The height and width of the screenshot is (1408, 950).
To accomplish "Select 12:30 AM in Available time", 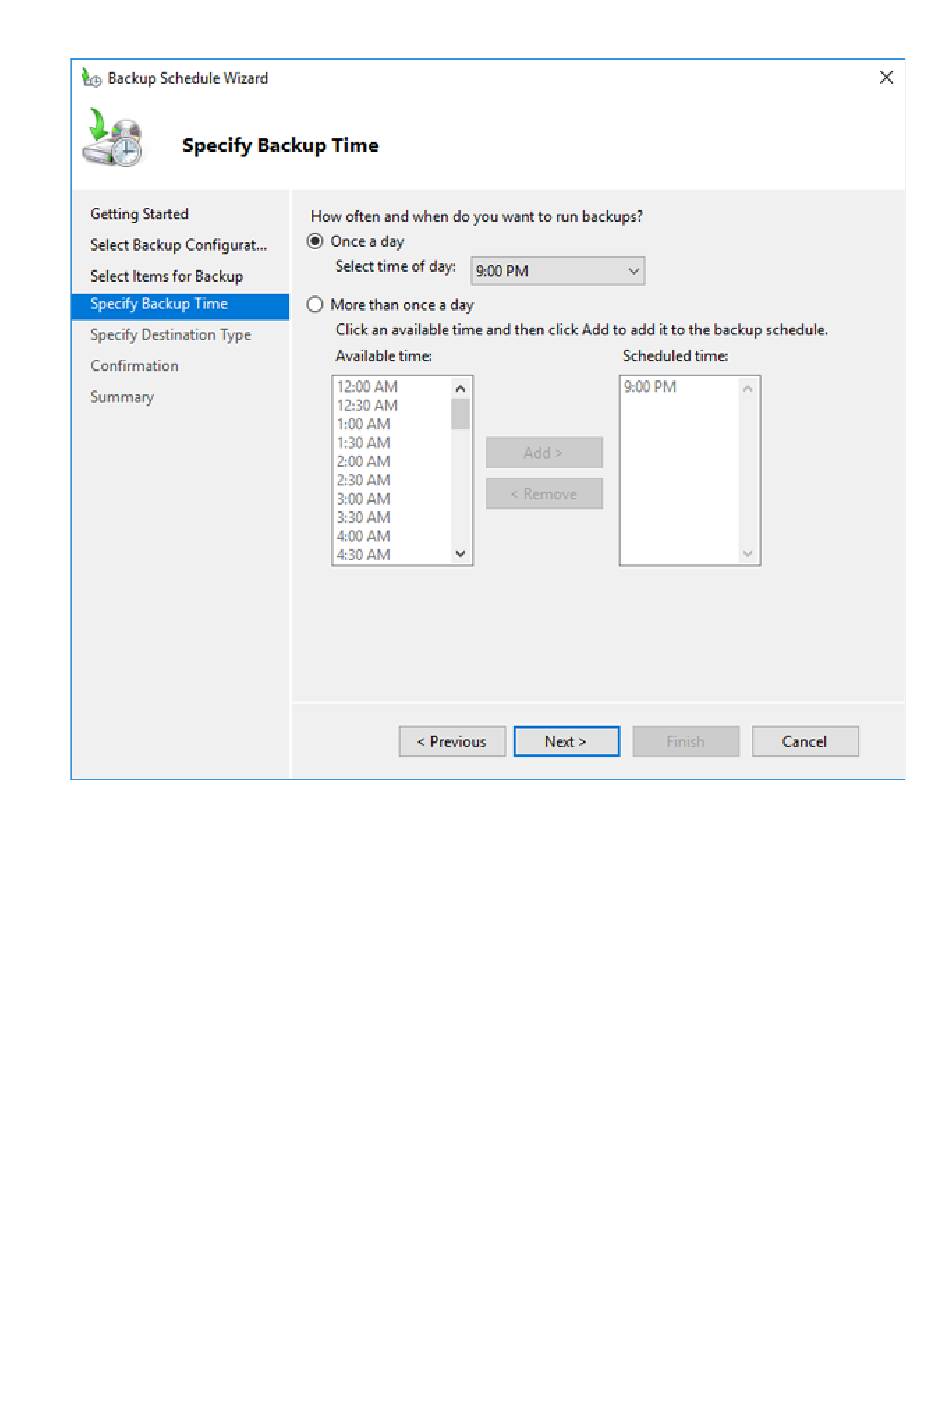I will point(367,405).
